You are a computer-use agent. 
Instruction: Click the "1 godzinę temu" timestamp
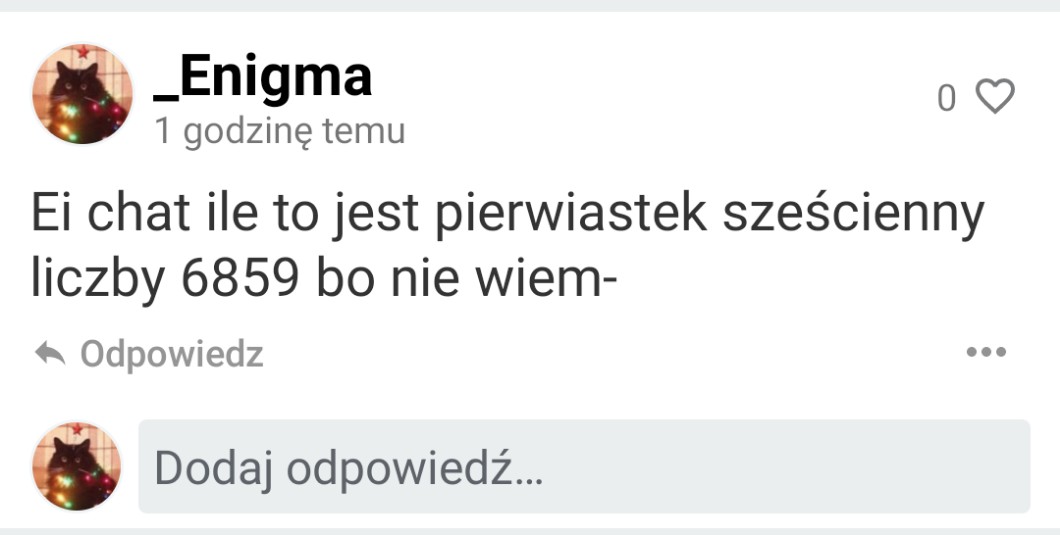pyautogui.click(x=280, y=131)
